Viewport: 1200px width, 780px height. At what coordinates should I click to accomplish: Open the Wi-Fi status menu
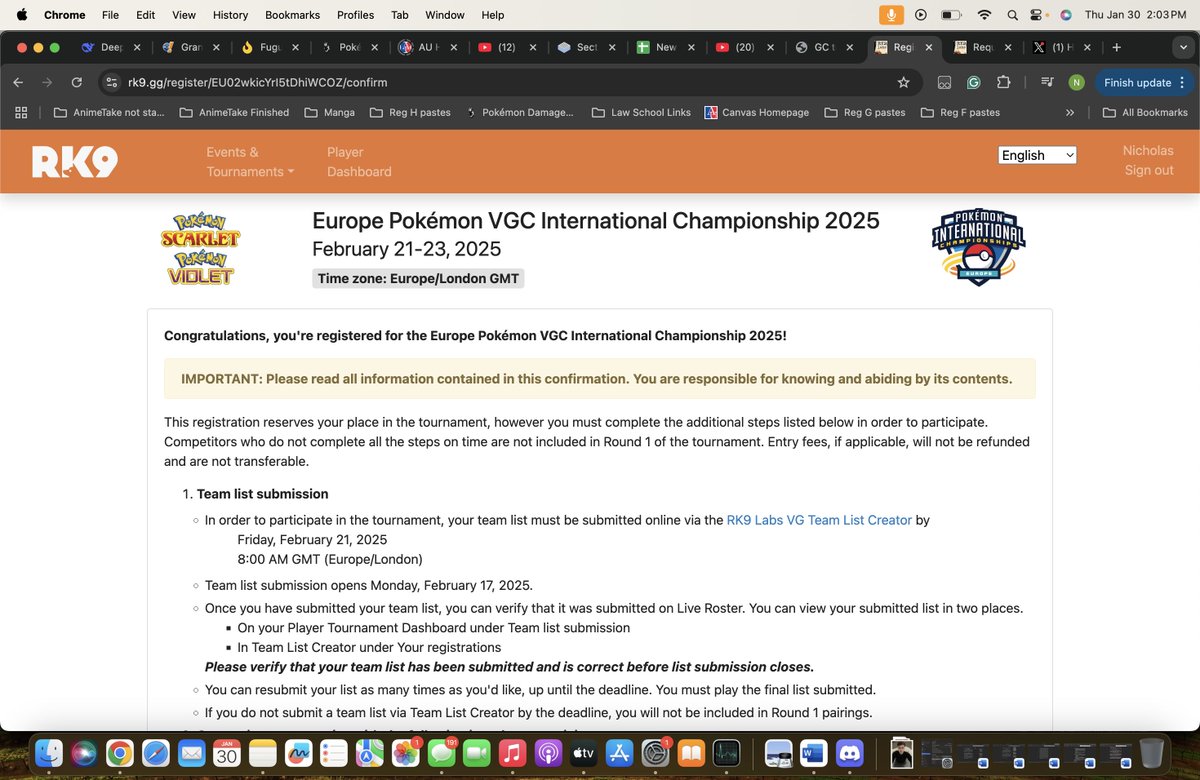(984, 15)
